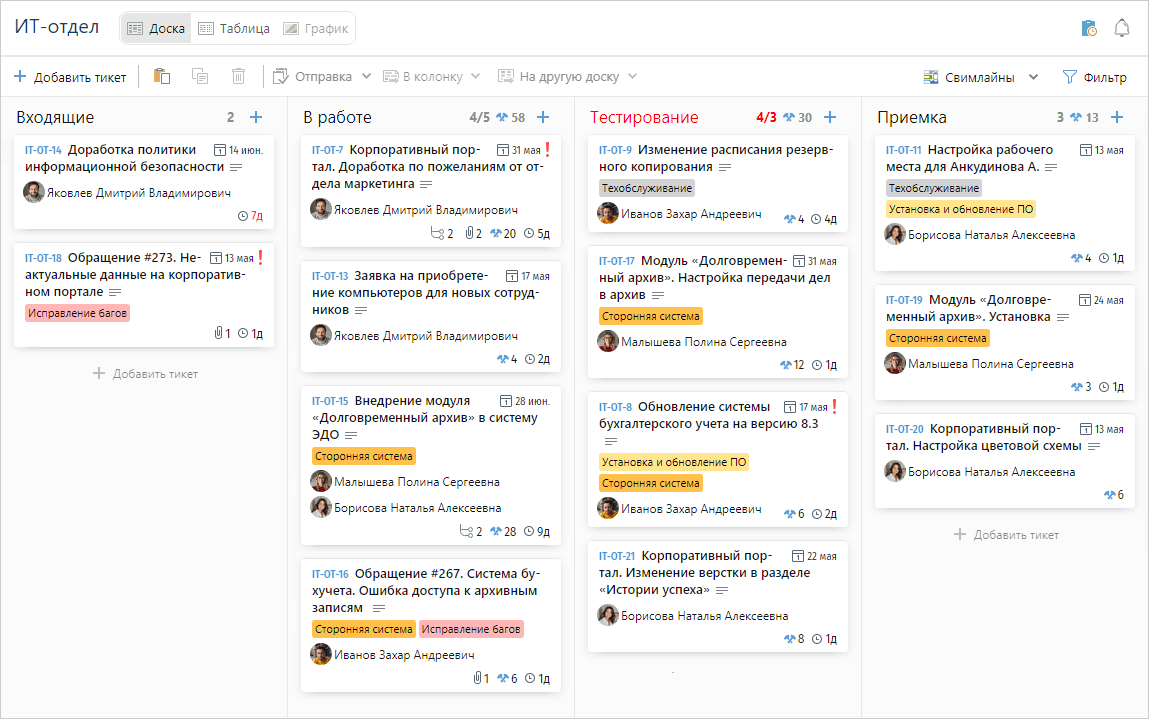Click the notifications bell icon

tap(1121, 28)
